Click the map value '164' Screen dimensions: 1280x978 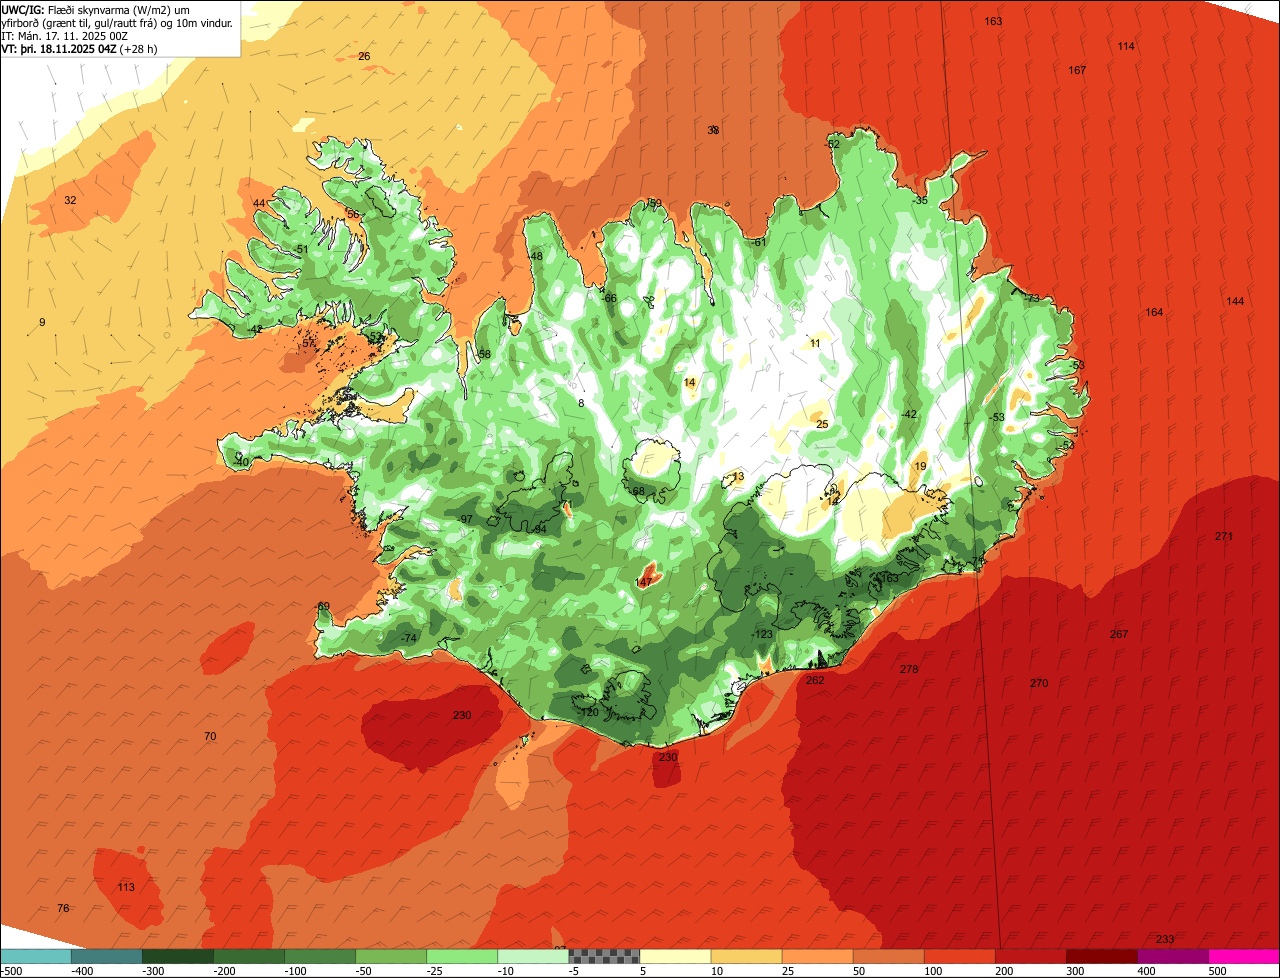click(x=1154, y=313)
